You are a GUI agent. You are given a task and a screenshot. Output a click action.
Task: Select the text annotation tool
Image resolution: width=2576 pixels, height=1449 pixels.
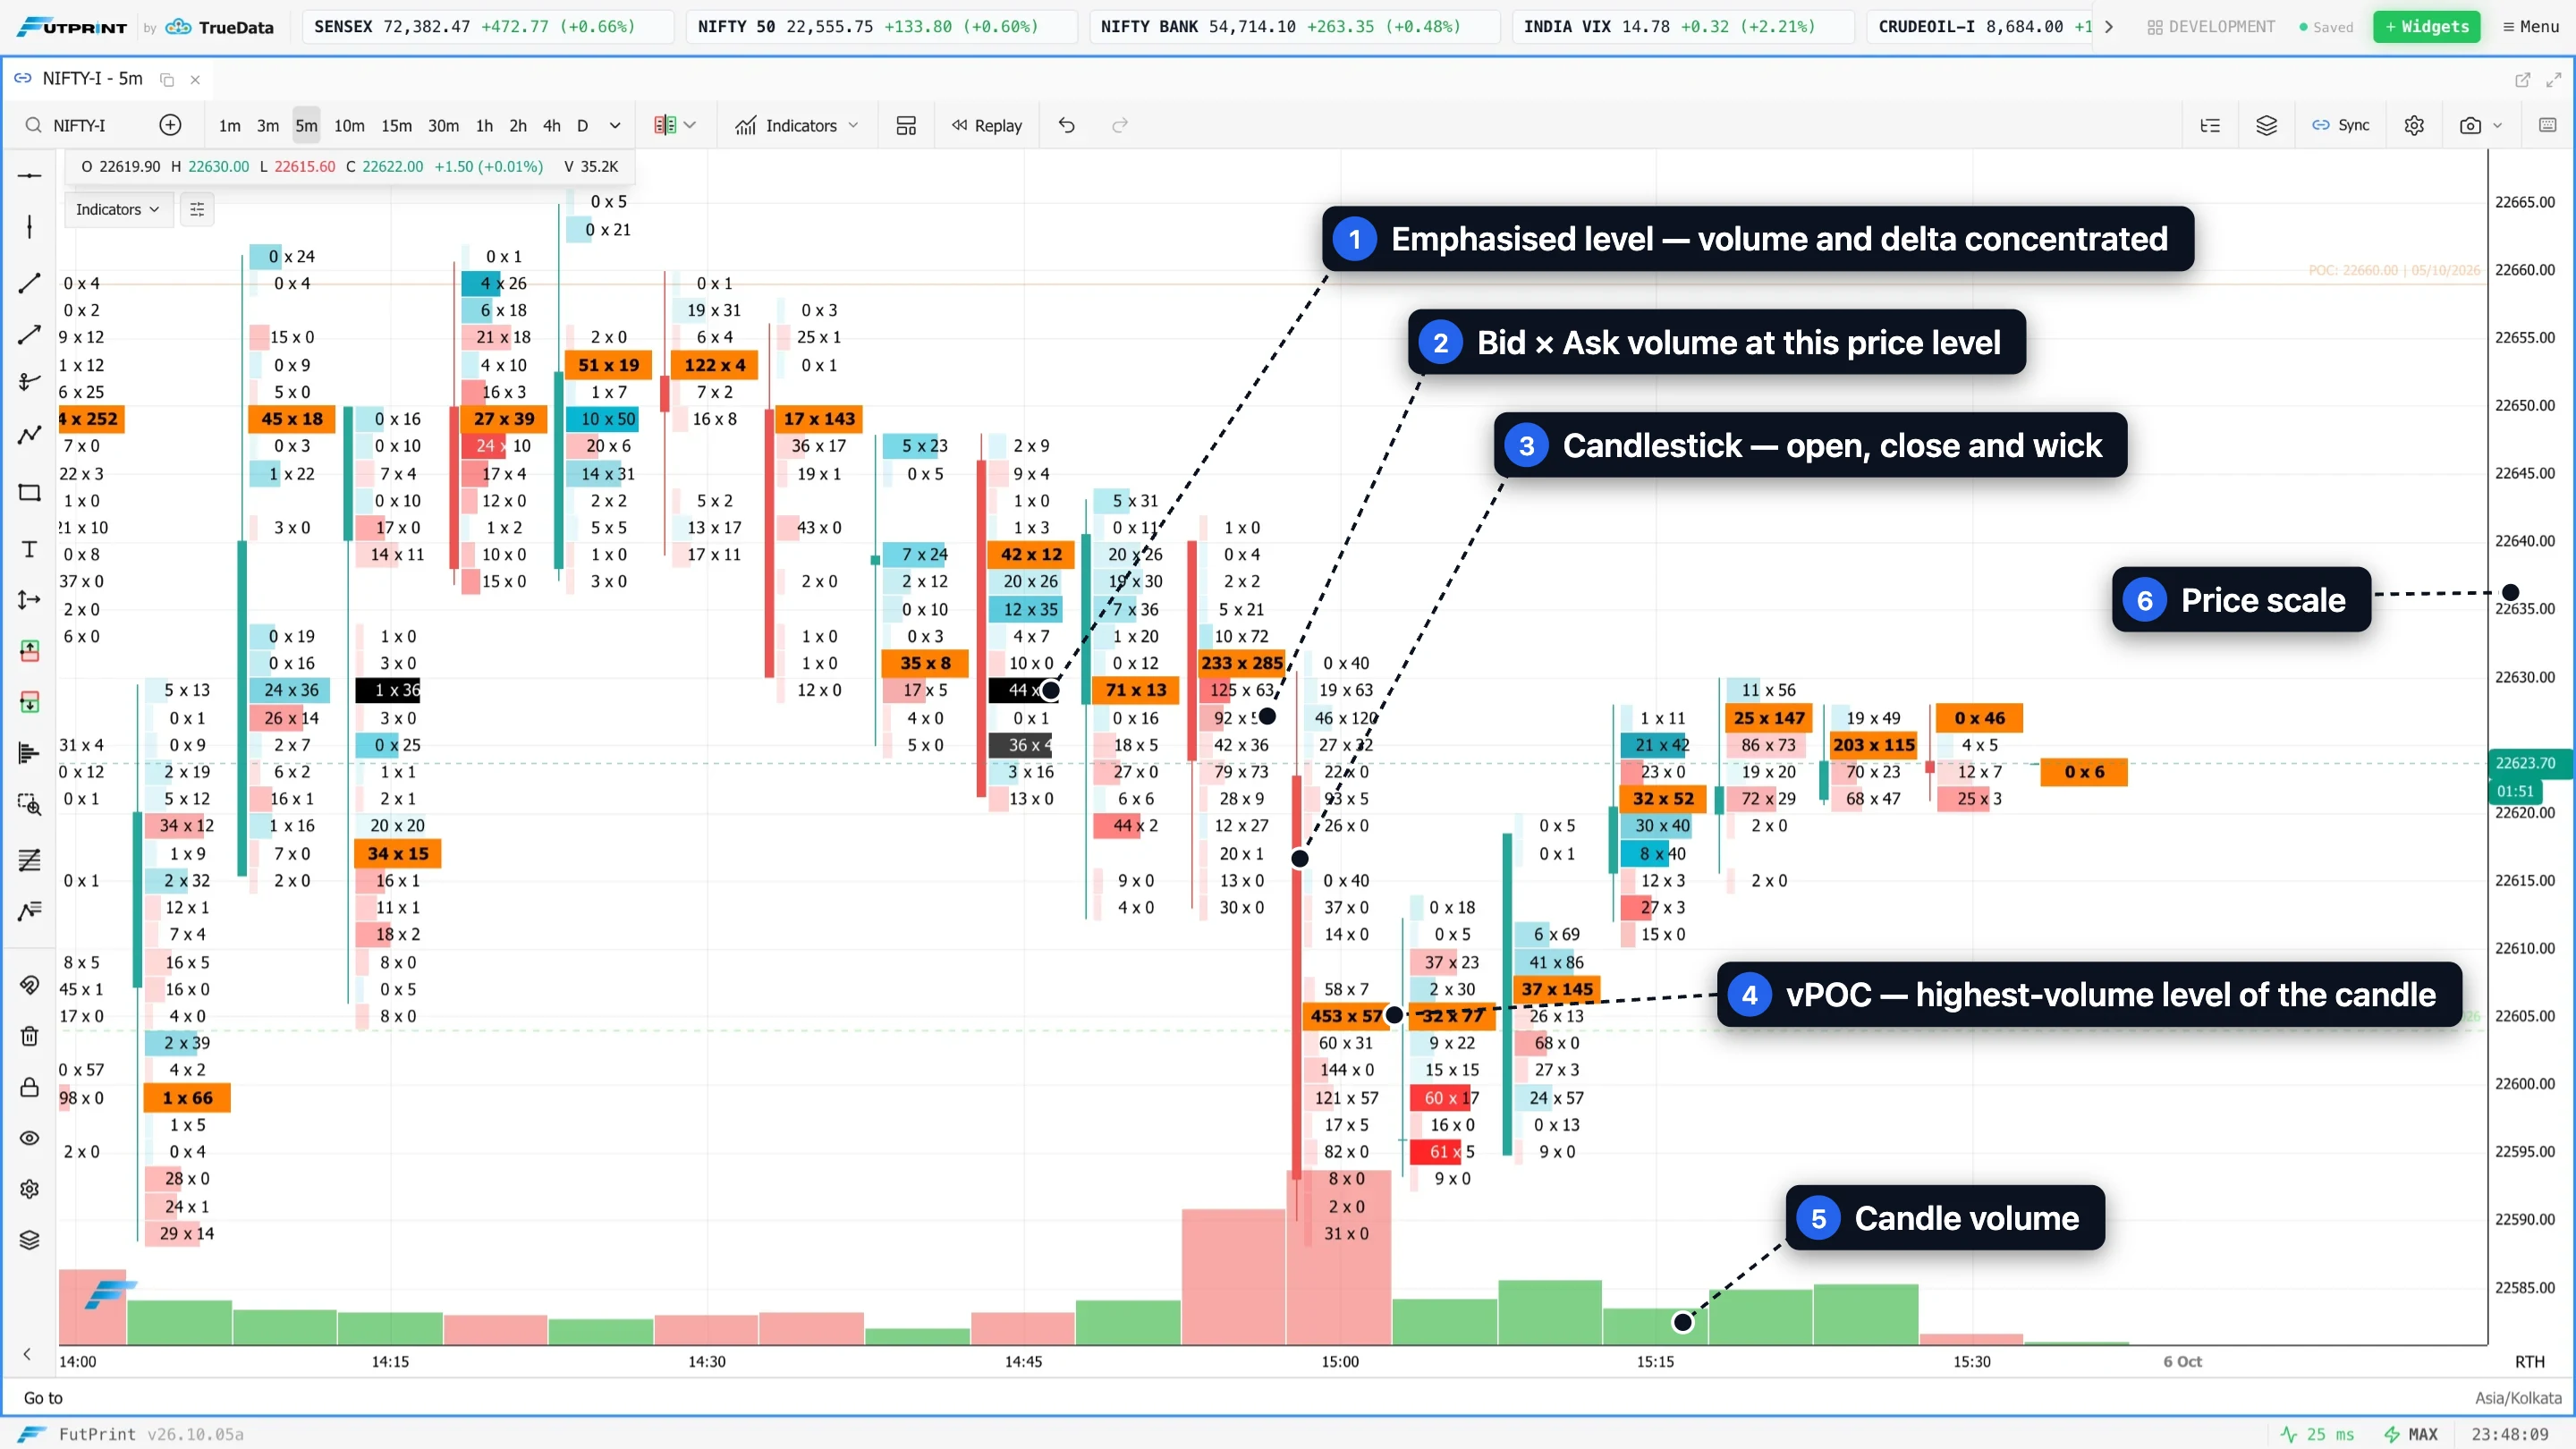29,549
